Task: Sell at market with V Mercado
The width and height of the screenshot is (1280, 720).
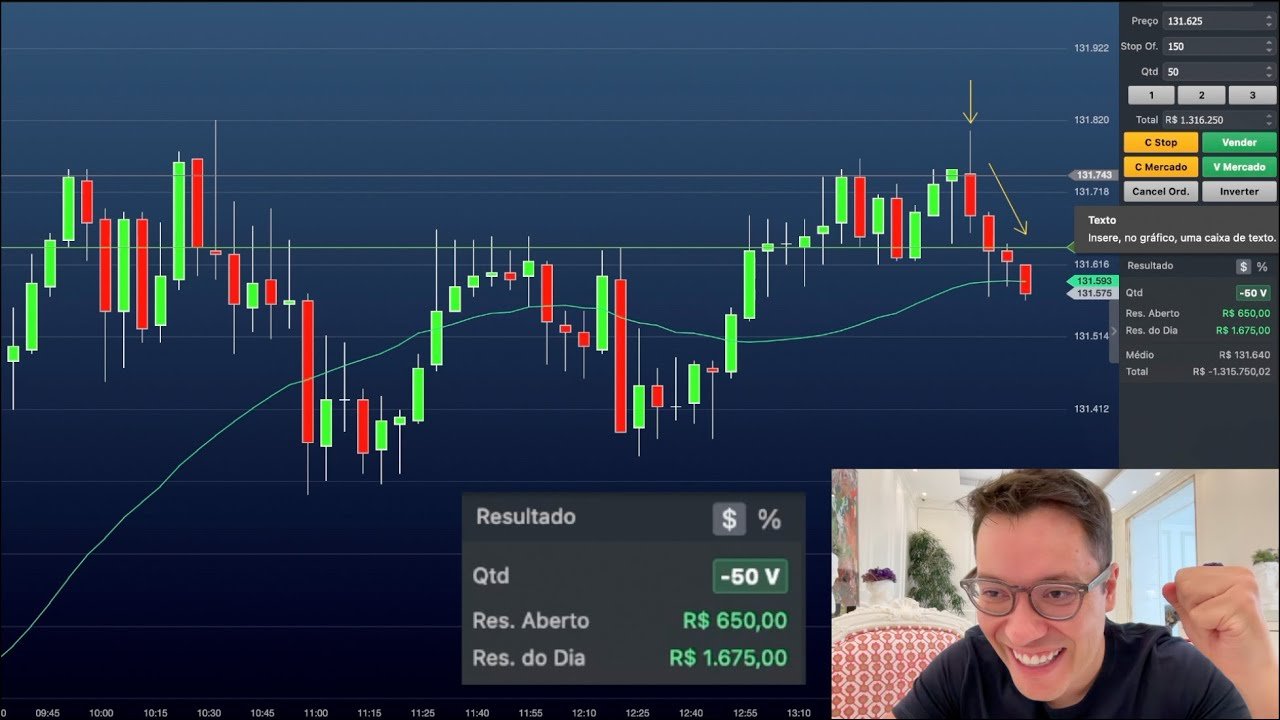Action: 1239,167
